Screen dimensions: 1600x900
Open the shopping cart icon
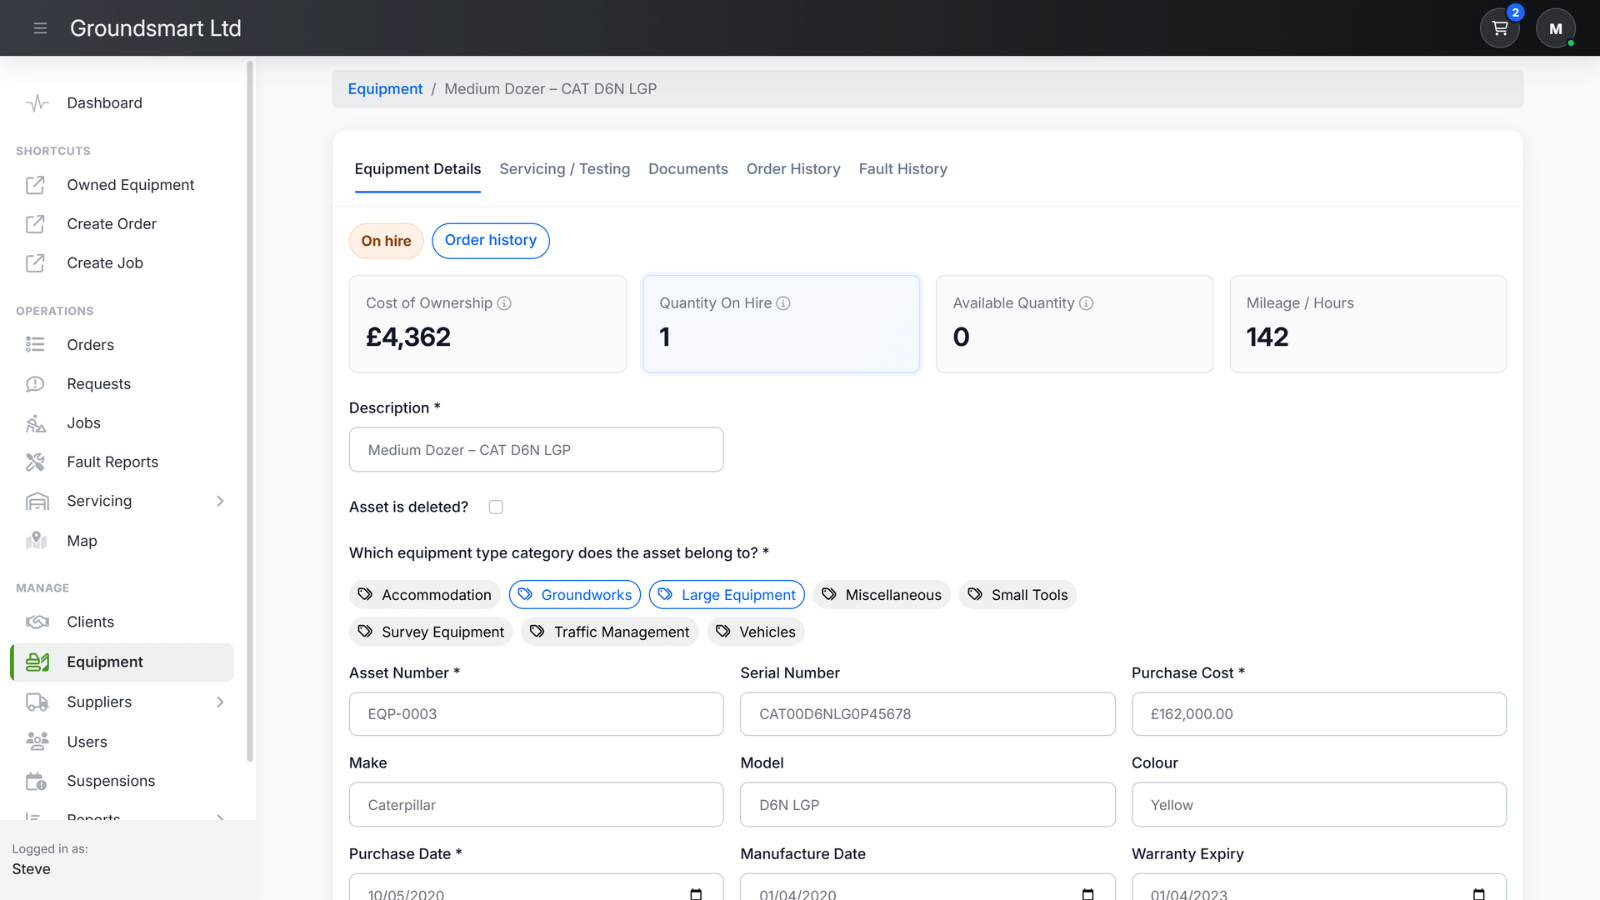pos(1499,29)
